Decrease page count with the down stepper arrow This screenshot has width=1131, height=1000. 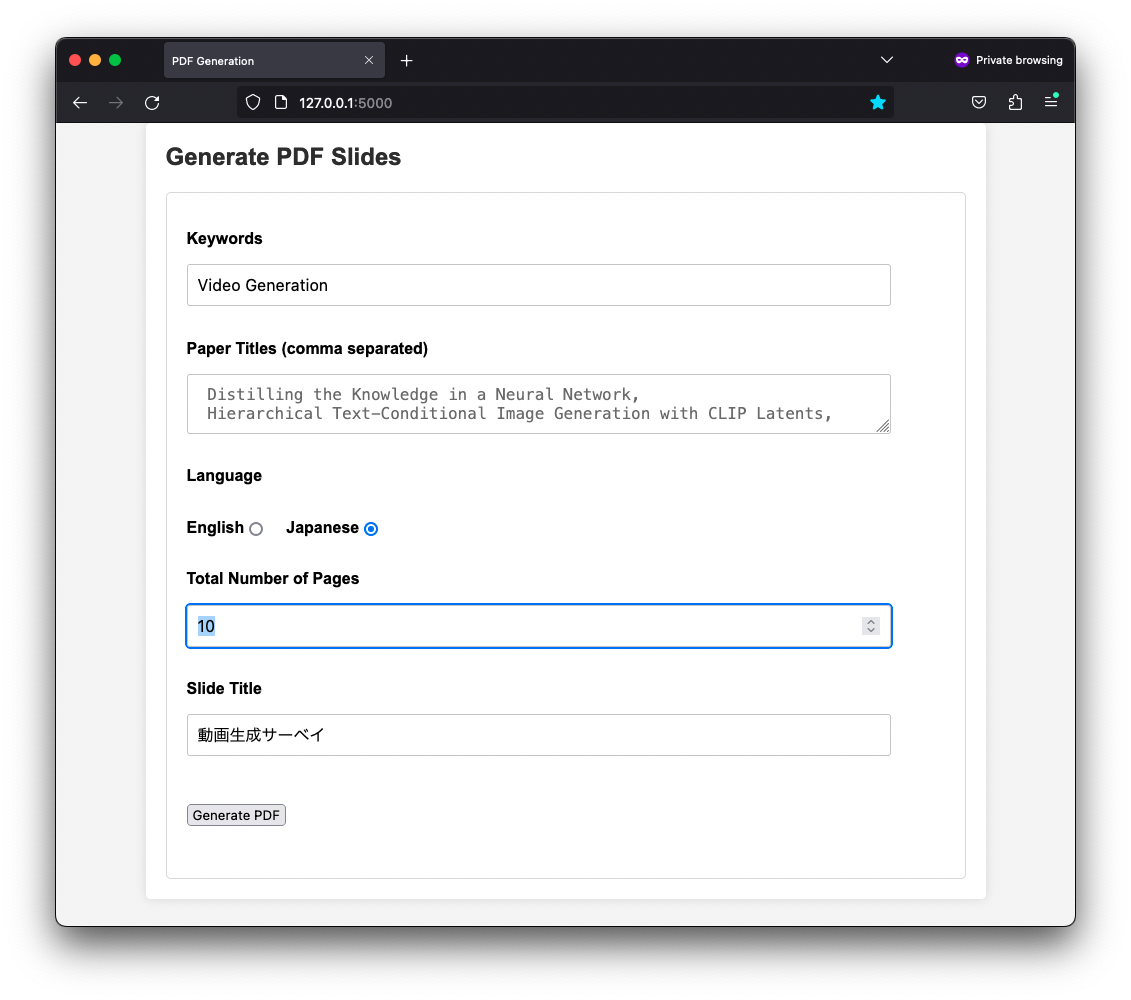click(871, 631)
